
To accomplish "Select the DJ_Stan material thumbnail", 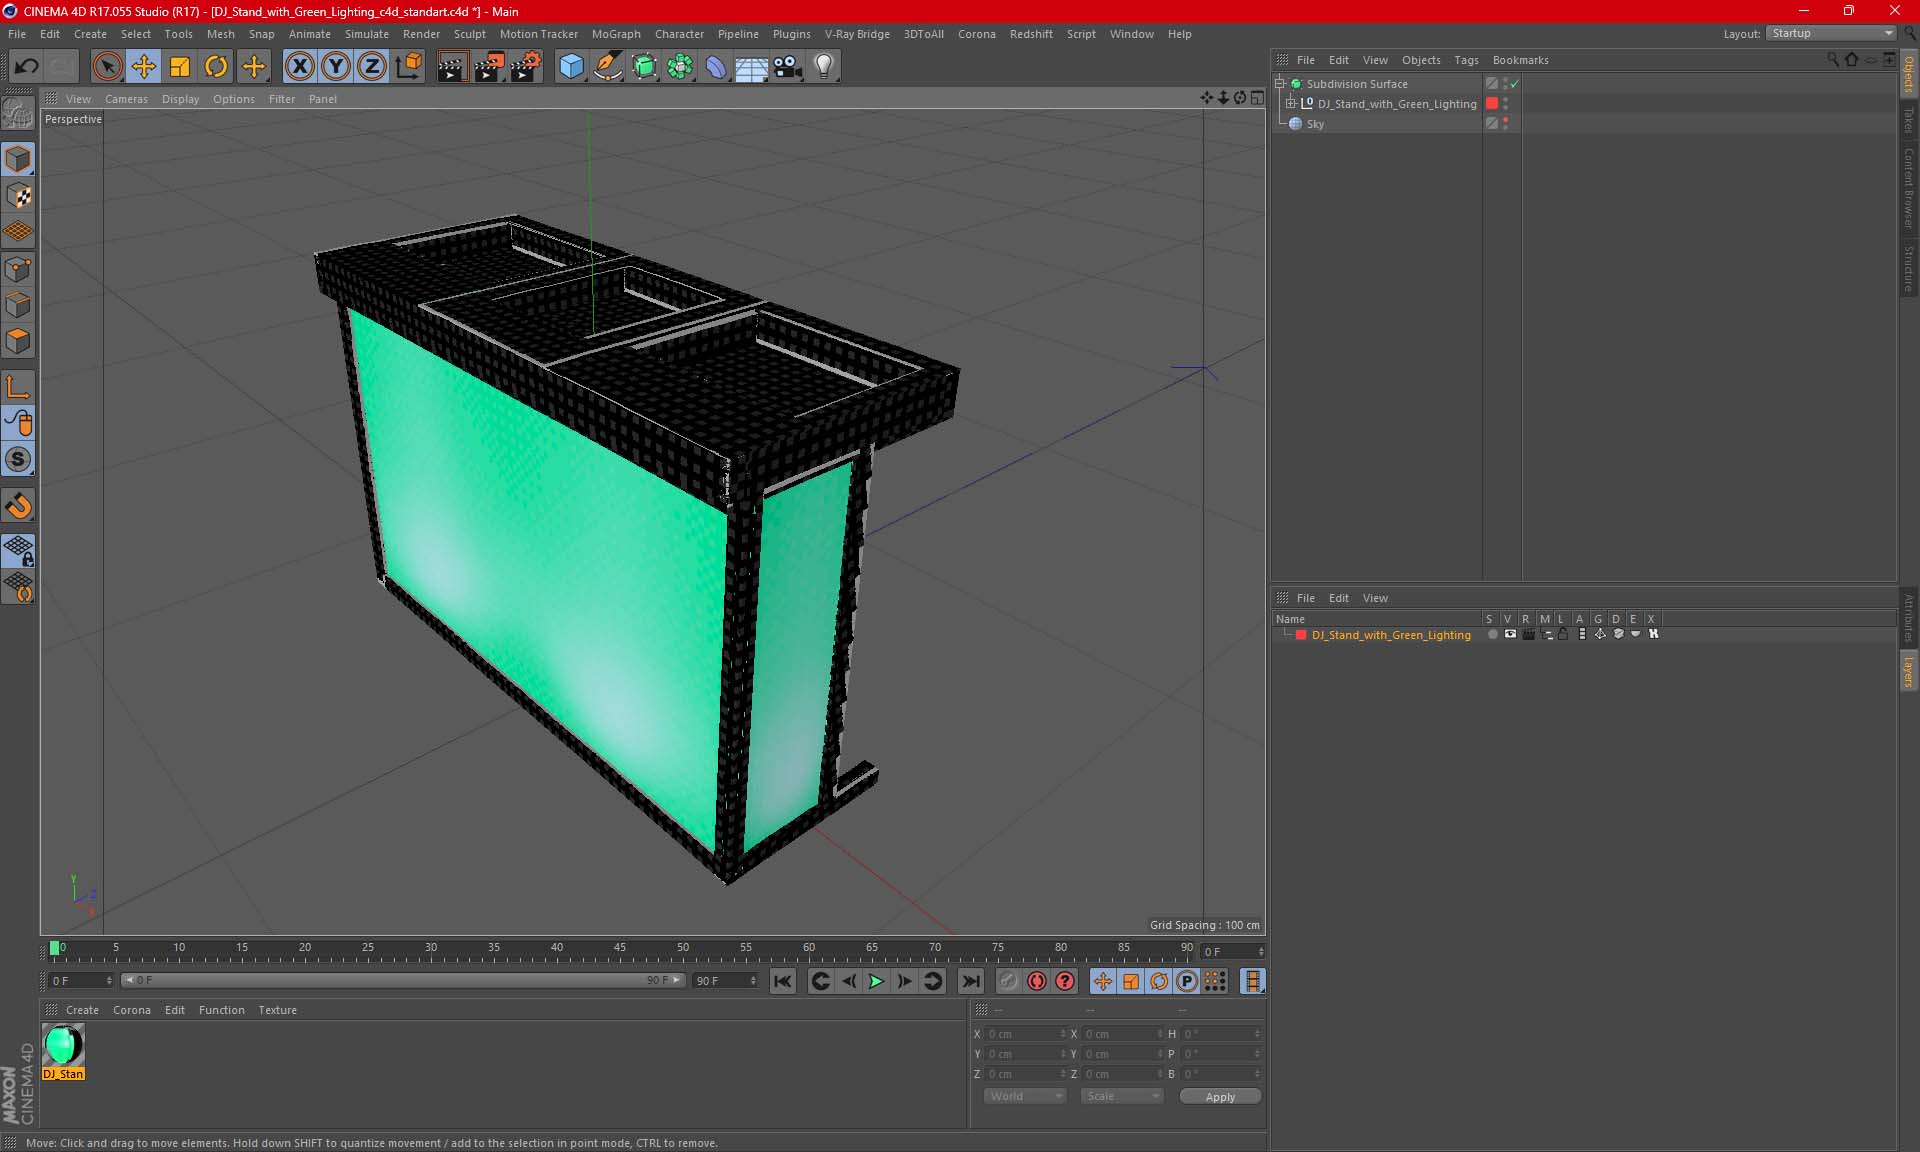I will pos(63,1046).
